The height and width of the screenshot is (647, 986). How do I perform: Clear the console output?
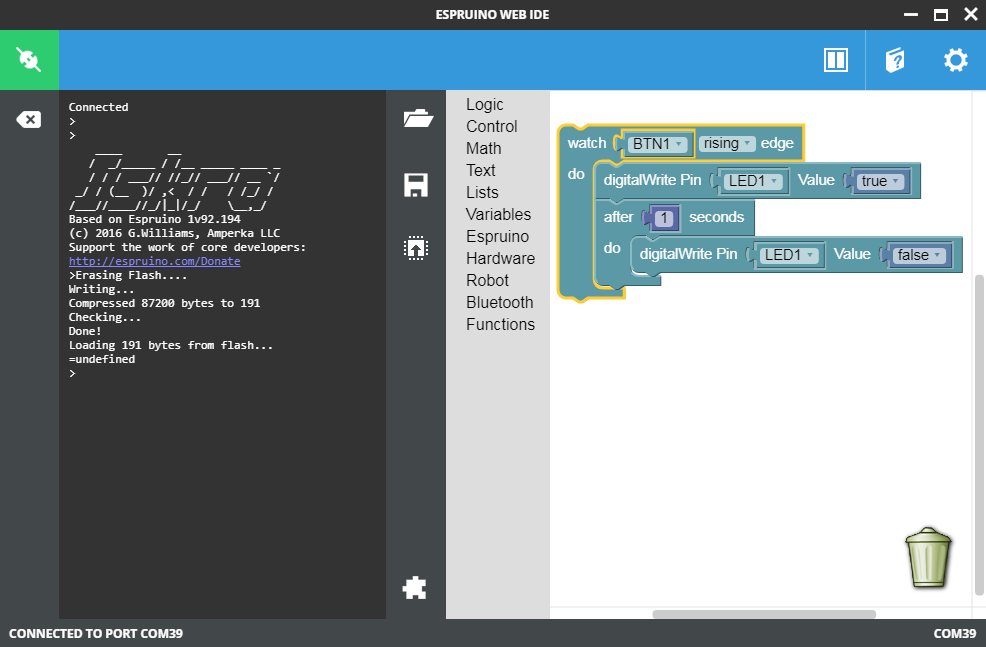point(29,118)
